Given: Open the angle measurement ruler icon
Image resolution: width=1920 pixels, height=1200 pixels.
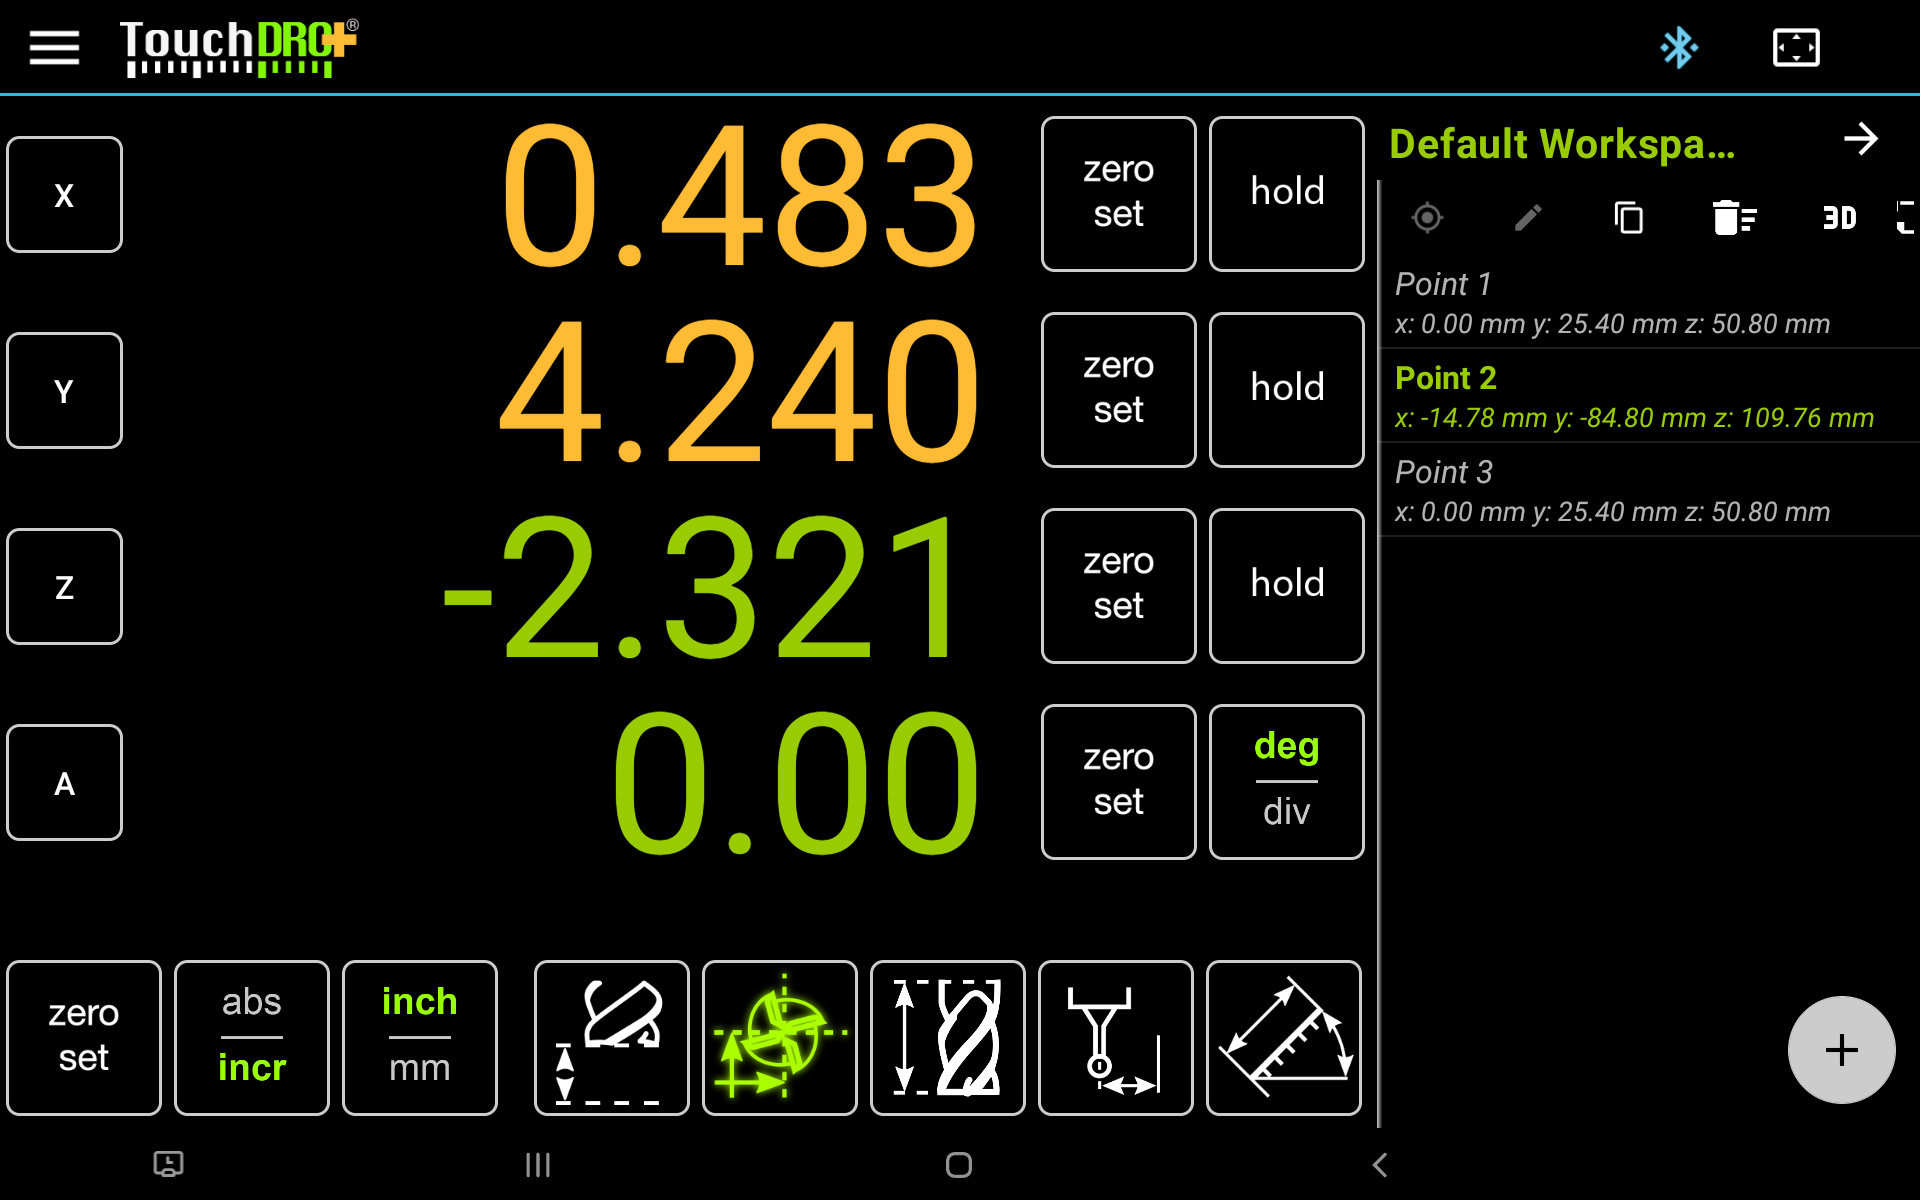Looking at the screenshot, I should [1284, 1038].
